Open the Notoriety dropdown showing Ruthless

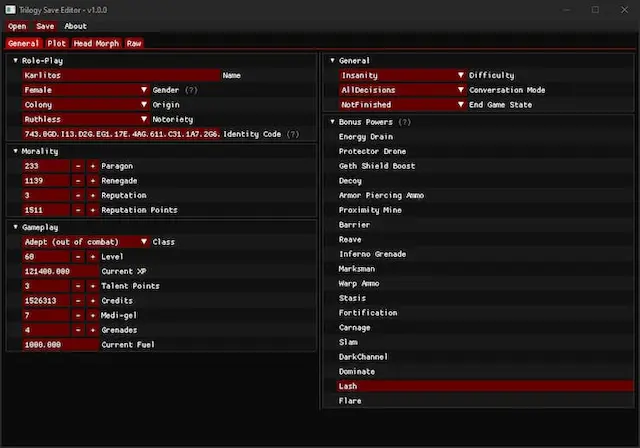coord(86,119)
